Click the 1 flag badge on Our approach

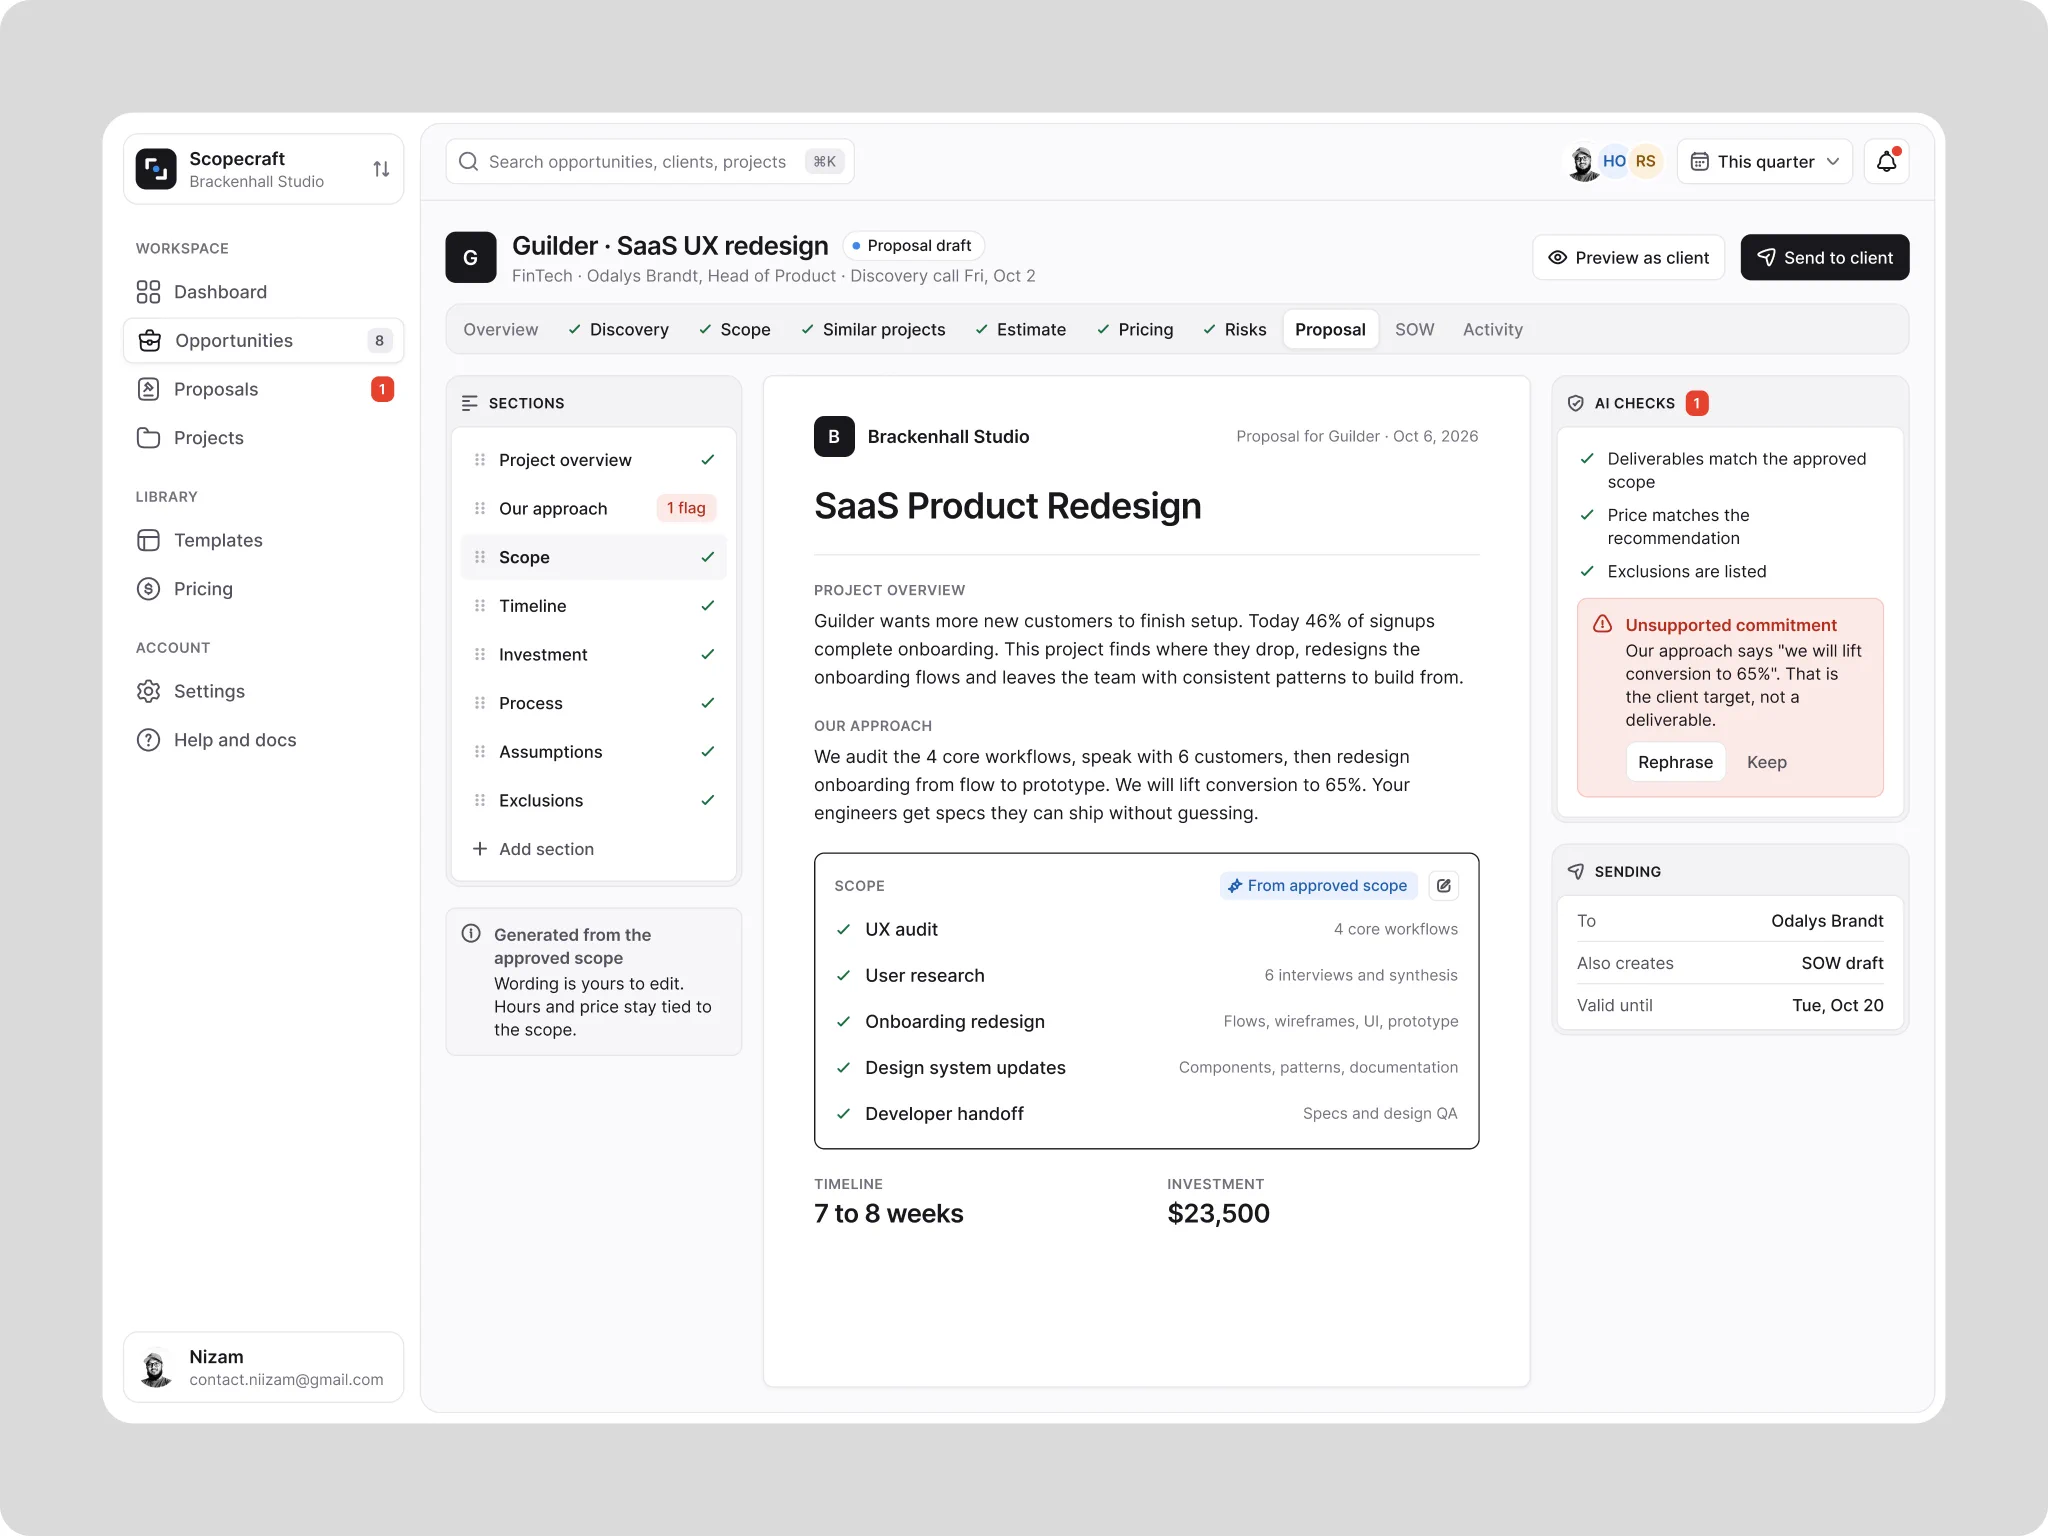tap(686, 508)
